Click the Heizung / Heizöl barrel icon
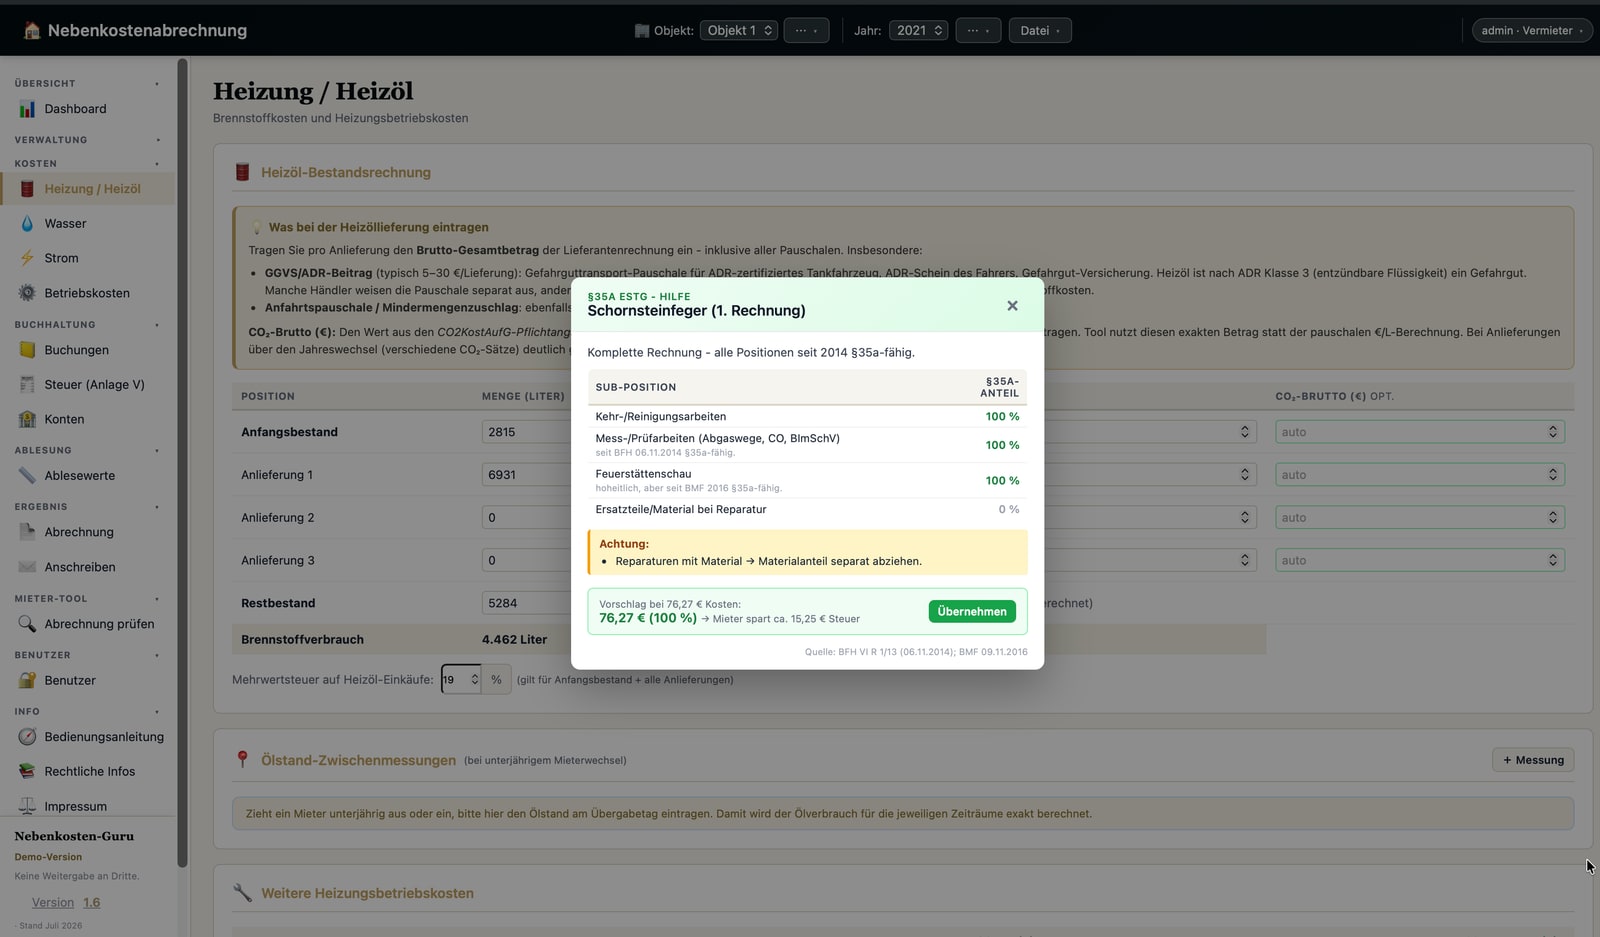Image resolution: width=1600 pixels, height=937 pixels. coord(27,189)
